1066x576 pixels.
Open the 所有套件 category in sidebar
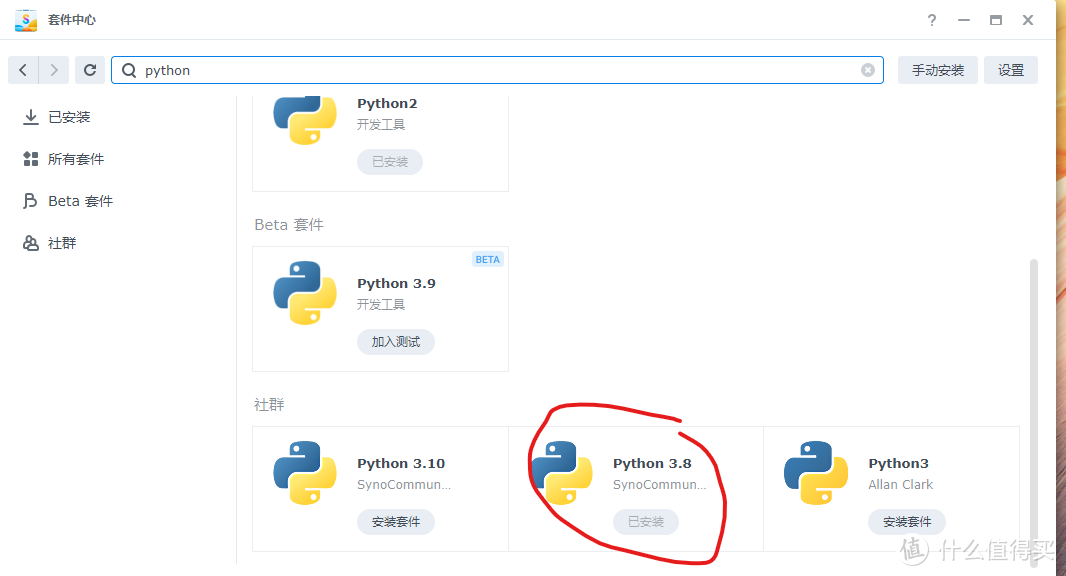coord(76,158)
